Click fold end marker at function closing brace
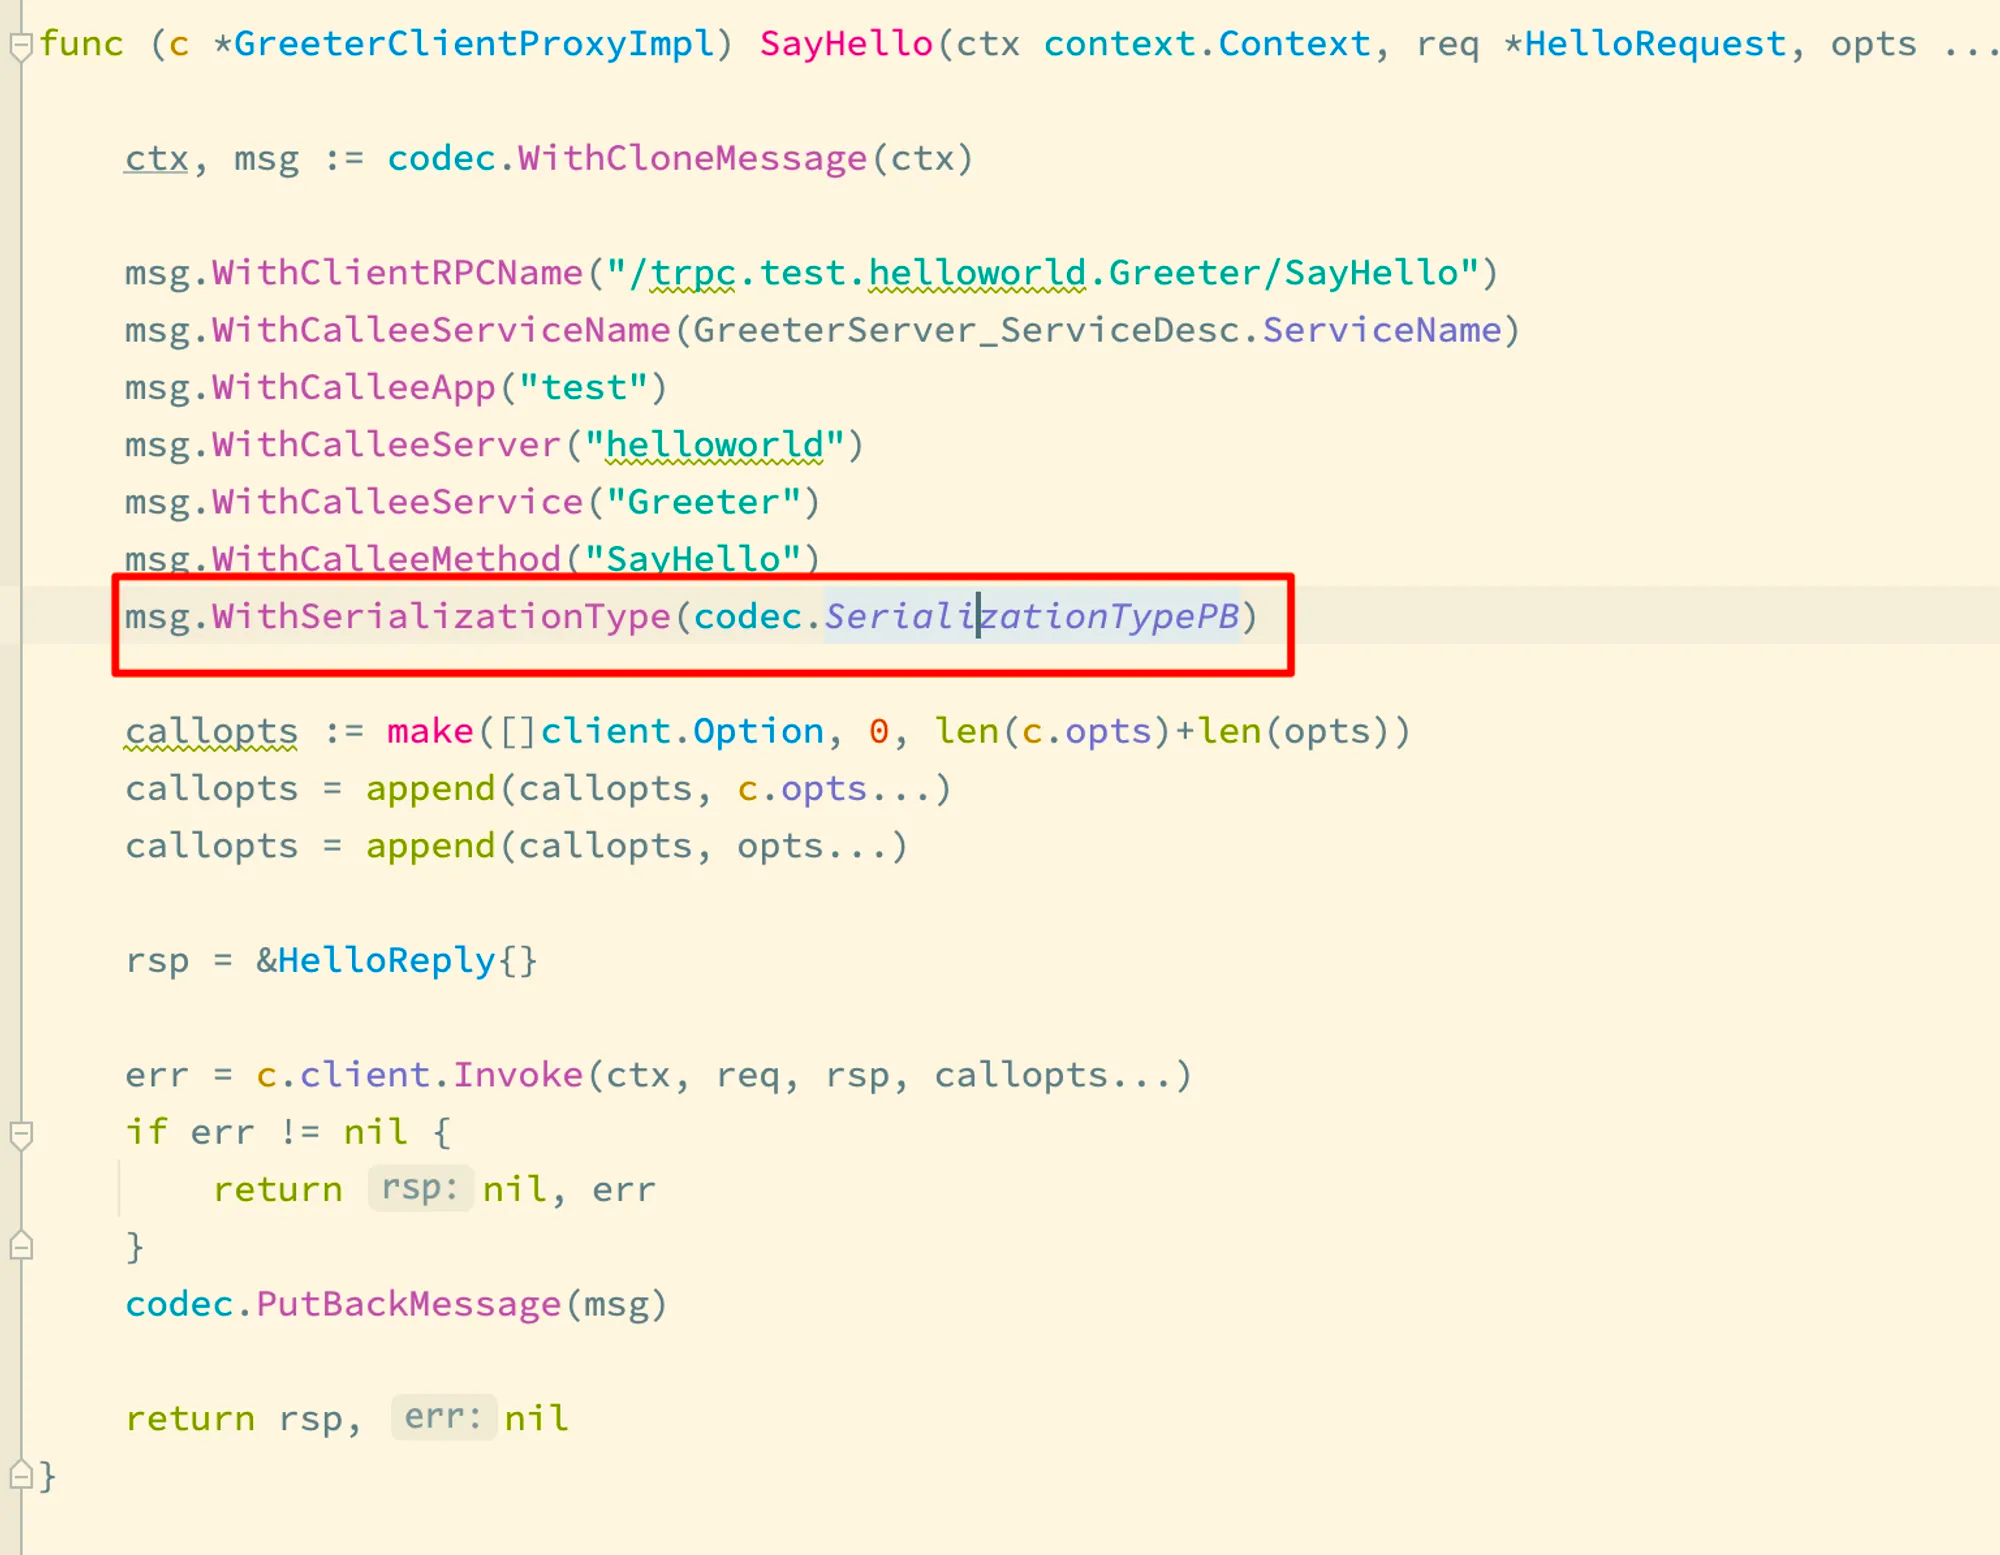The height and width of the screenshot is (1555, 2000). [20, 1475]
